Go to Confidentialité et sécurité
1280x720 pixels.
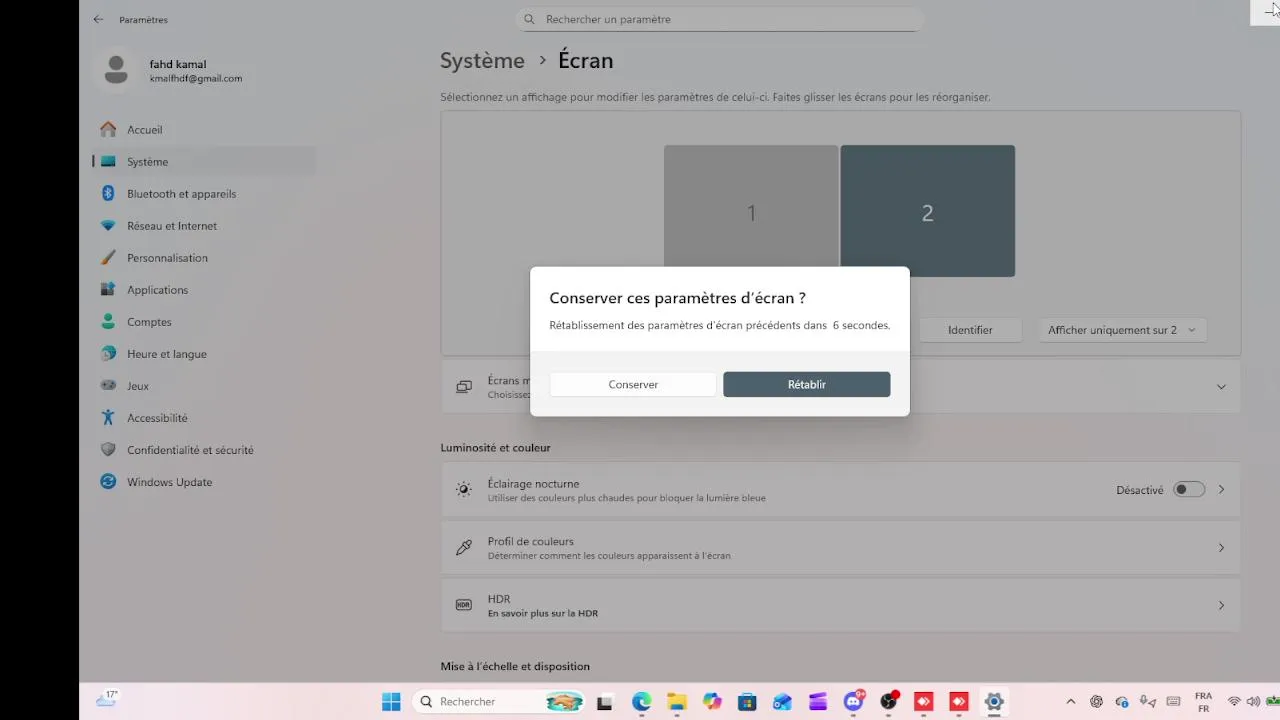[204, 450]
